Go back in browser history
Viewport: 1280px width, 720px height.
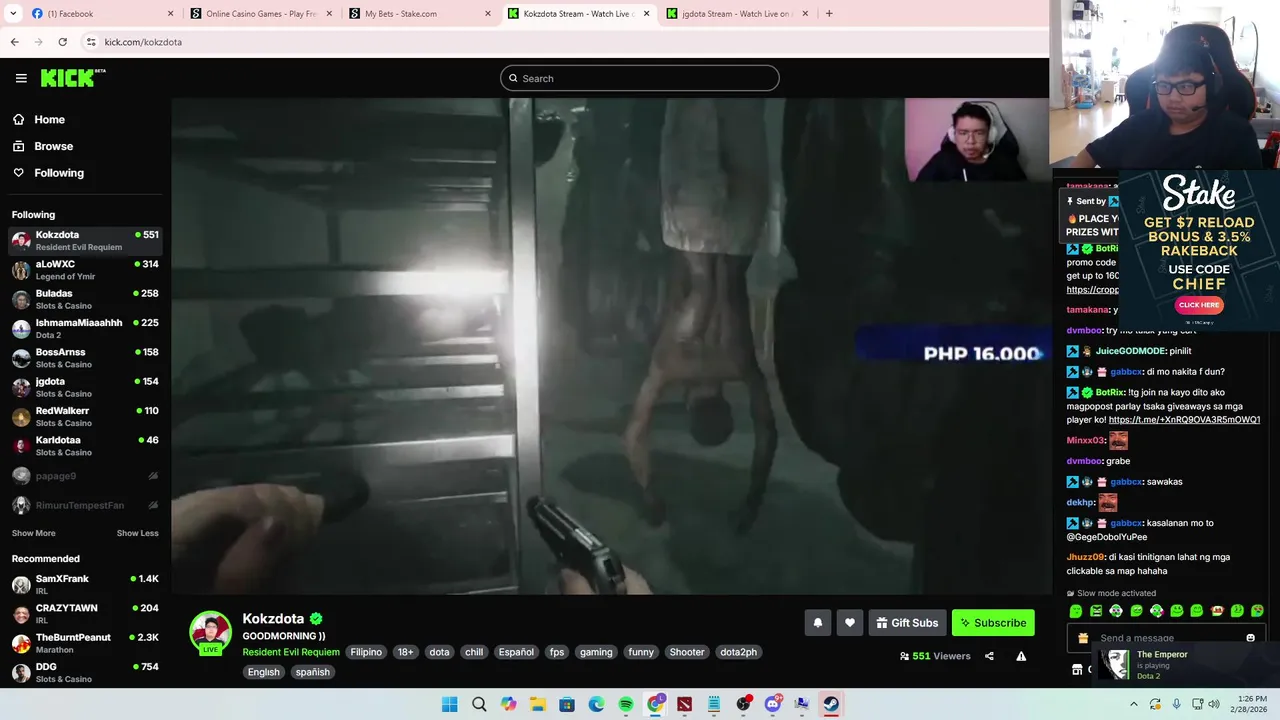point(14,42)
